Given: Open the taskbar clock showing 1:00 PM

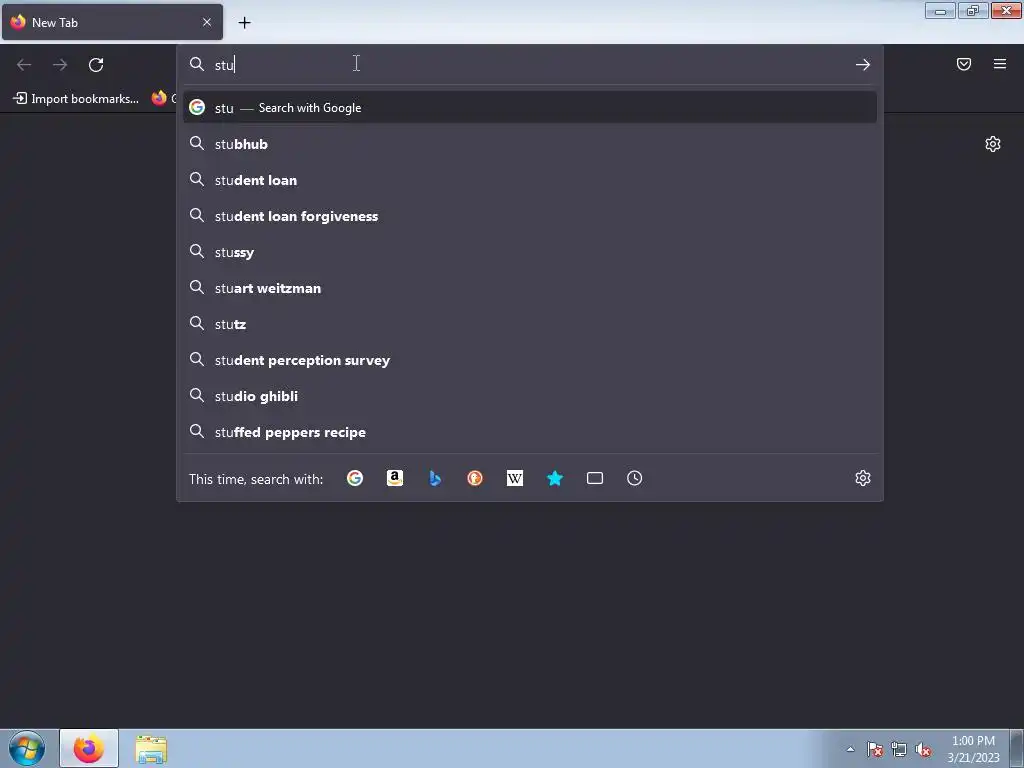Looking at the screenshot, I should (x=973, y=749).
